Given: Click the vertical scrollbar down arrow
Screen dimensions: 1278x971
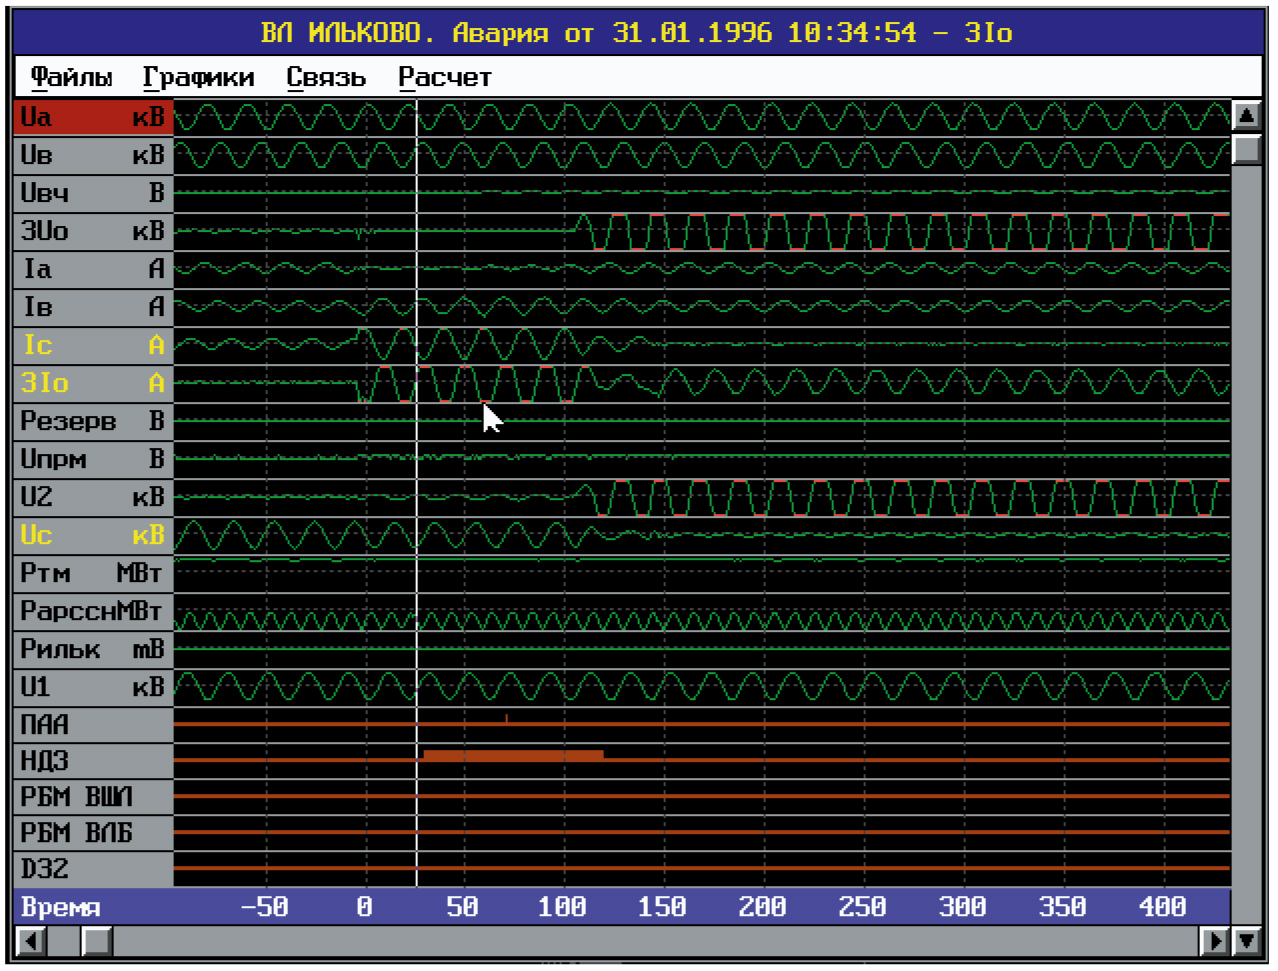Looking at the screenshot, I should [x=1246, y=940].
